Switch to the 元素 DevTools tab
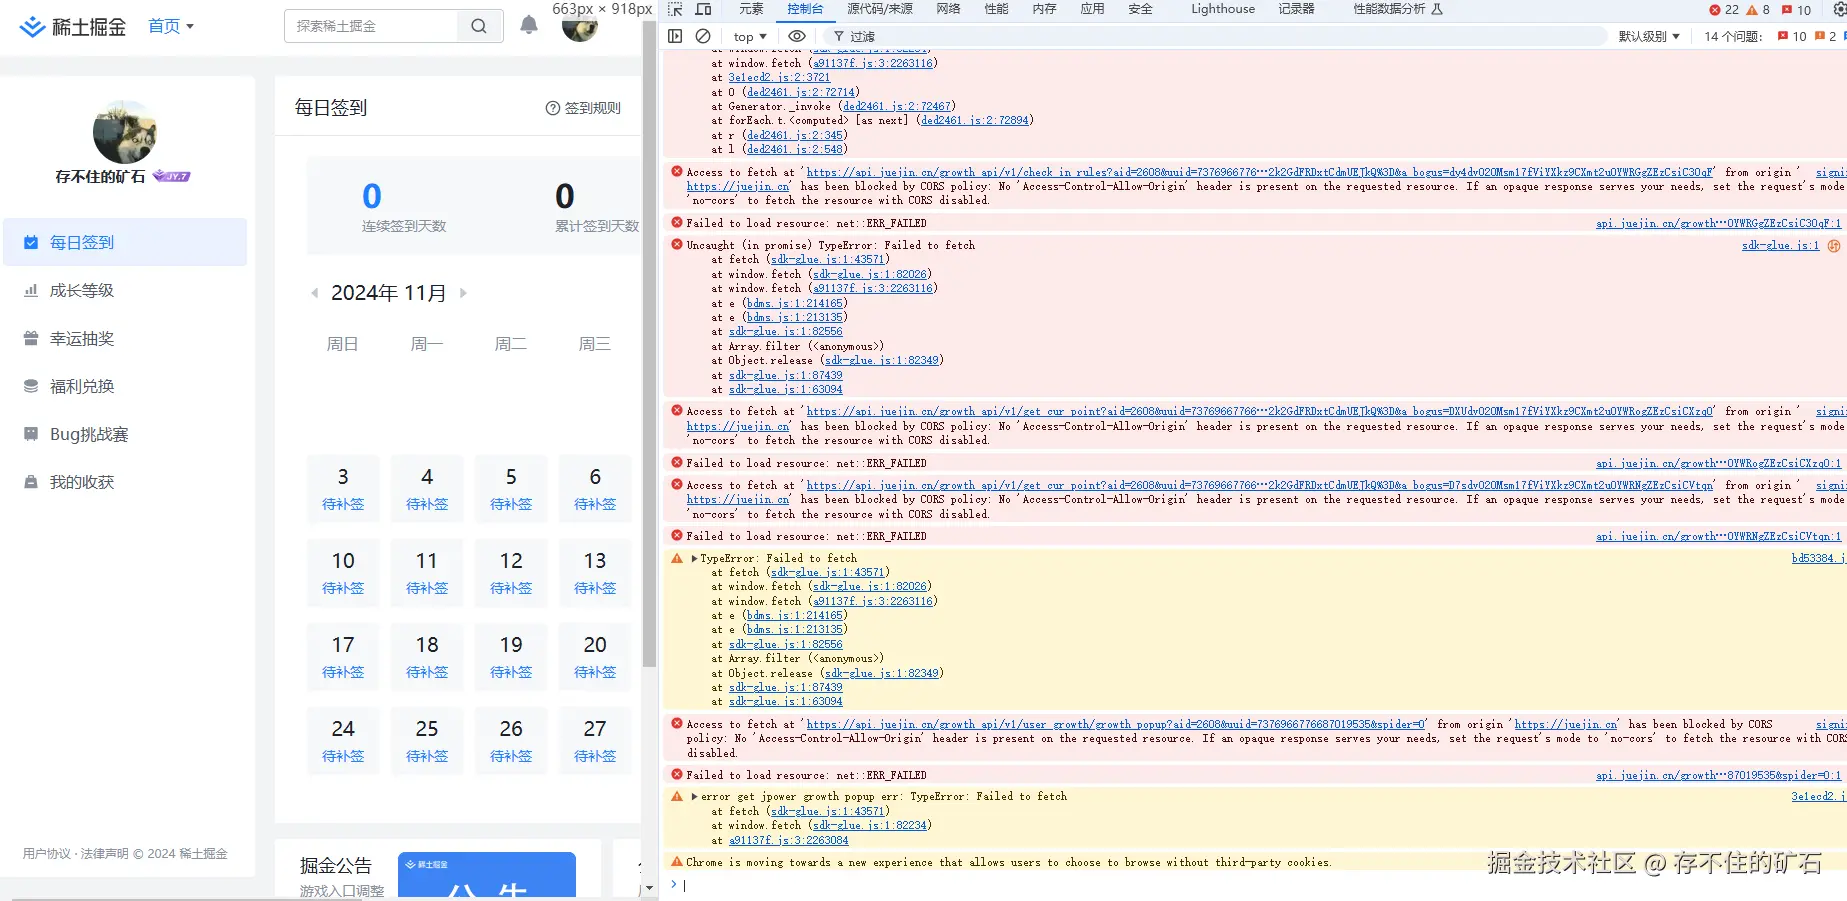Viewport: 1847px width, 901px height. pyautogui.click(x=751, y=9)
